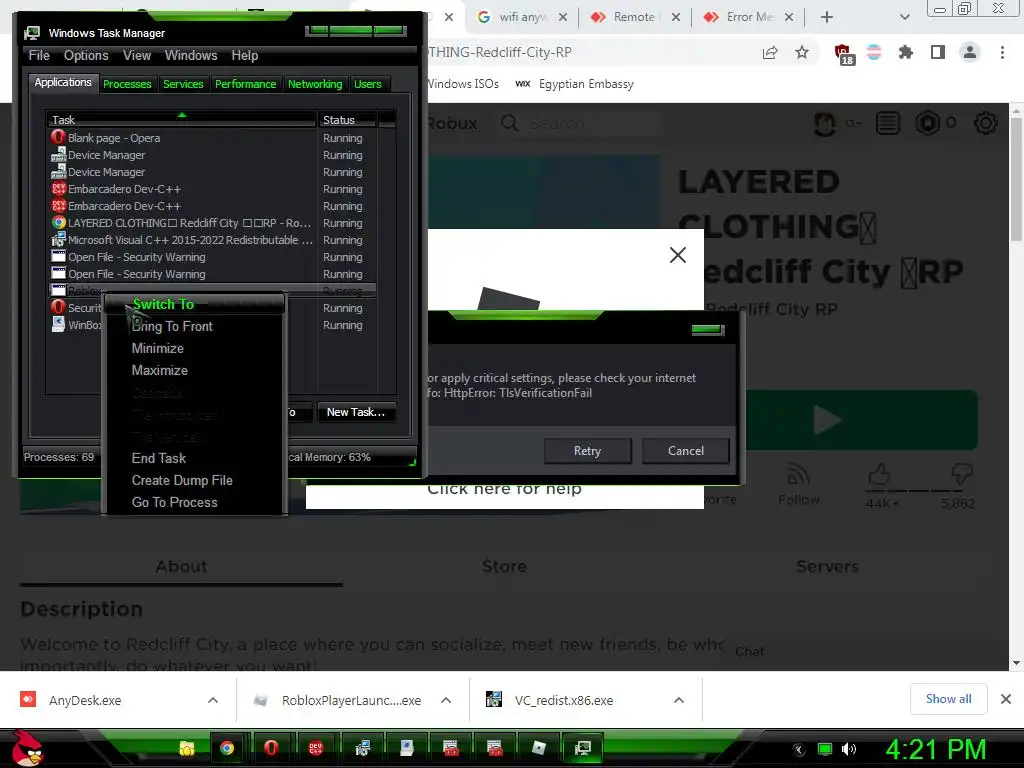Click Cancel in the error dialog
1024x768 pixels.
686,451
